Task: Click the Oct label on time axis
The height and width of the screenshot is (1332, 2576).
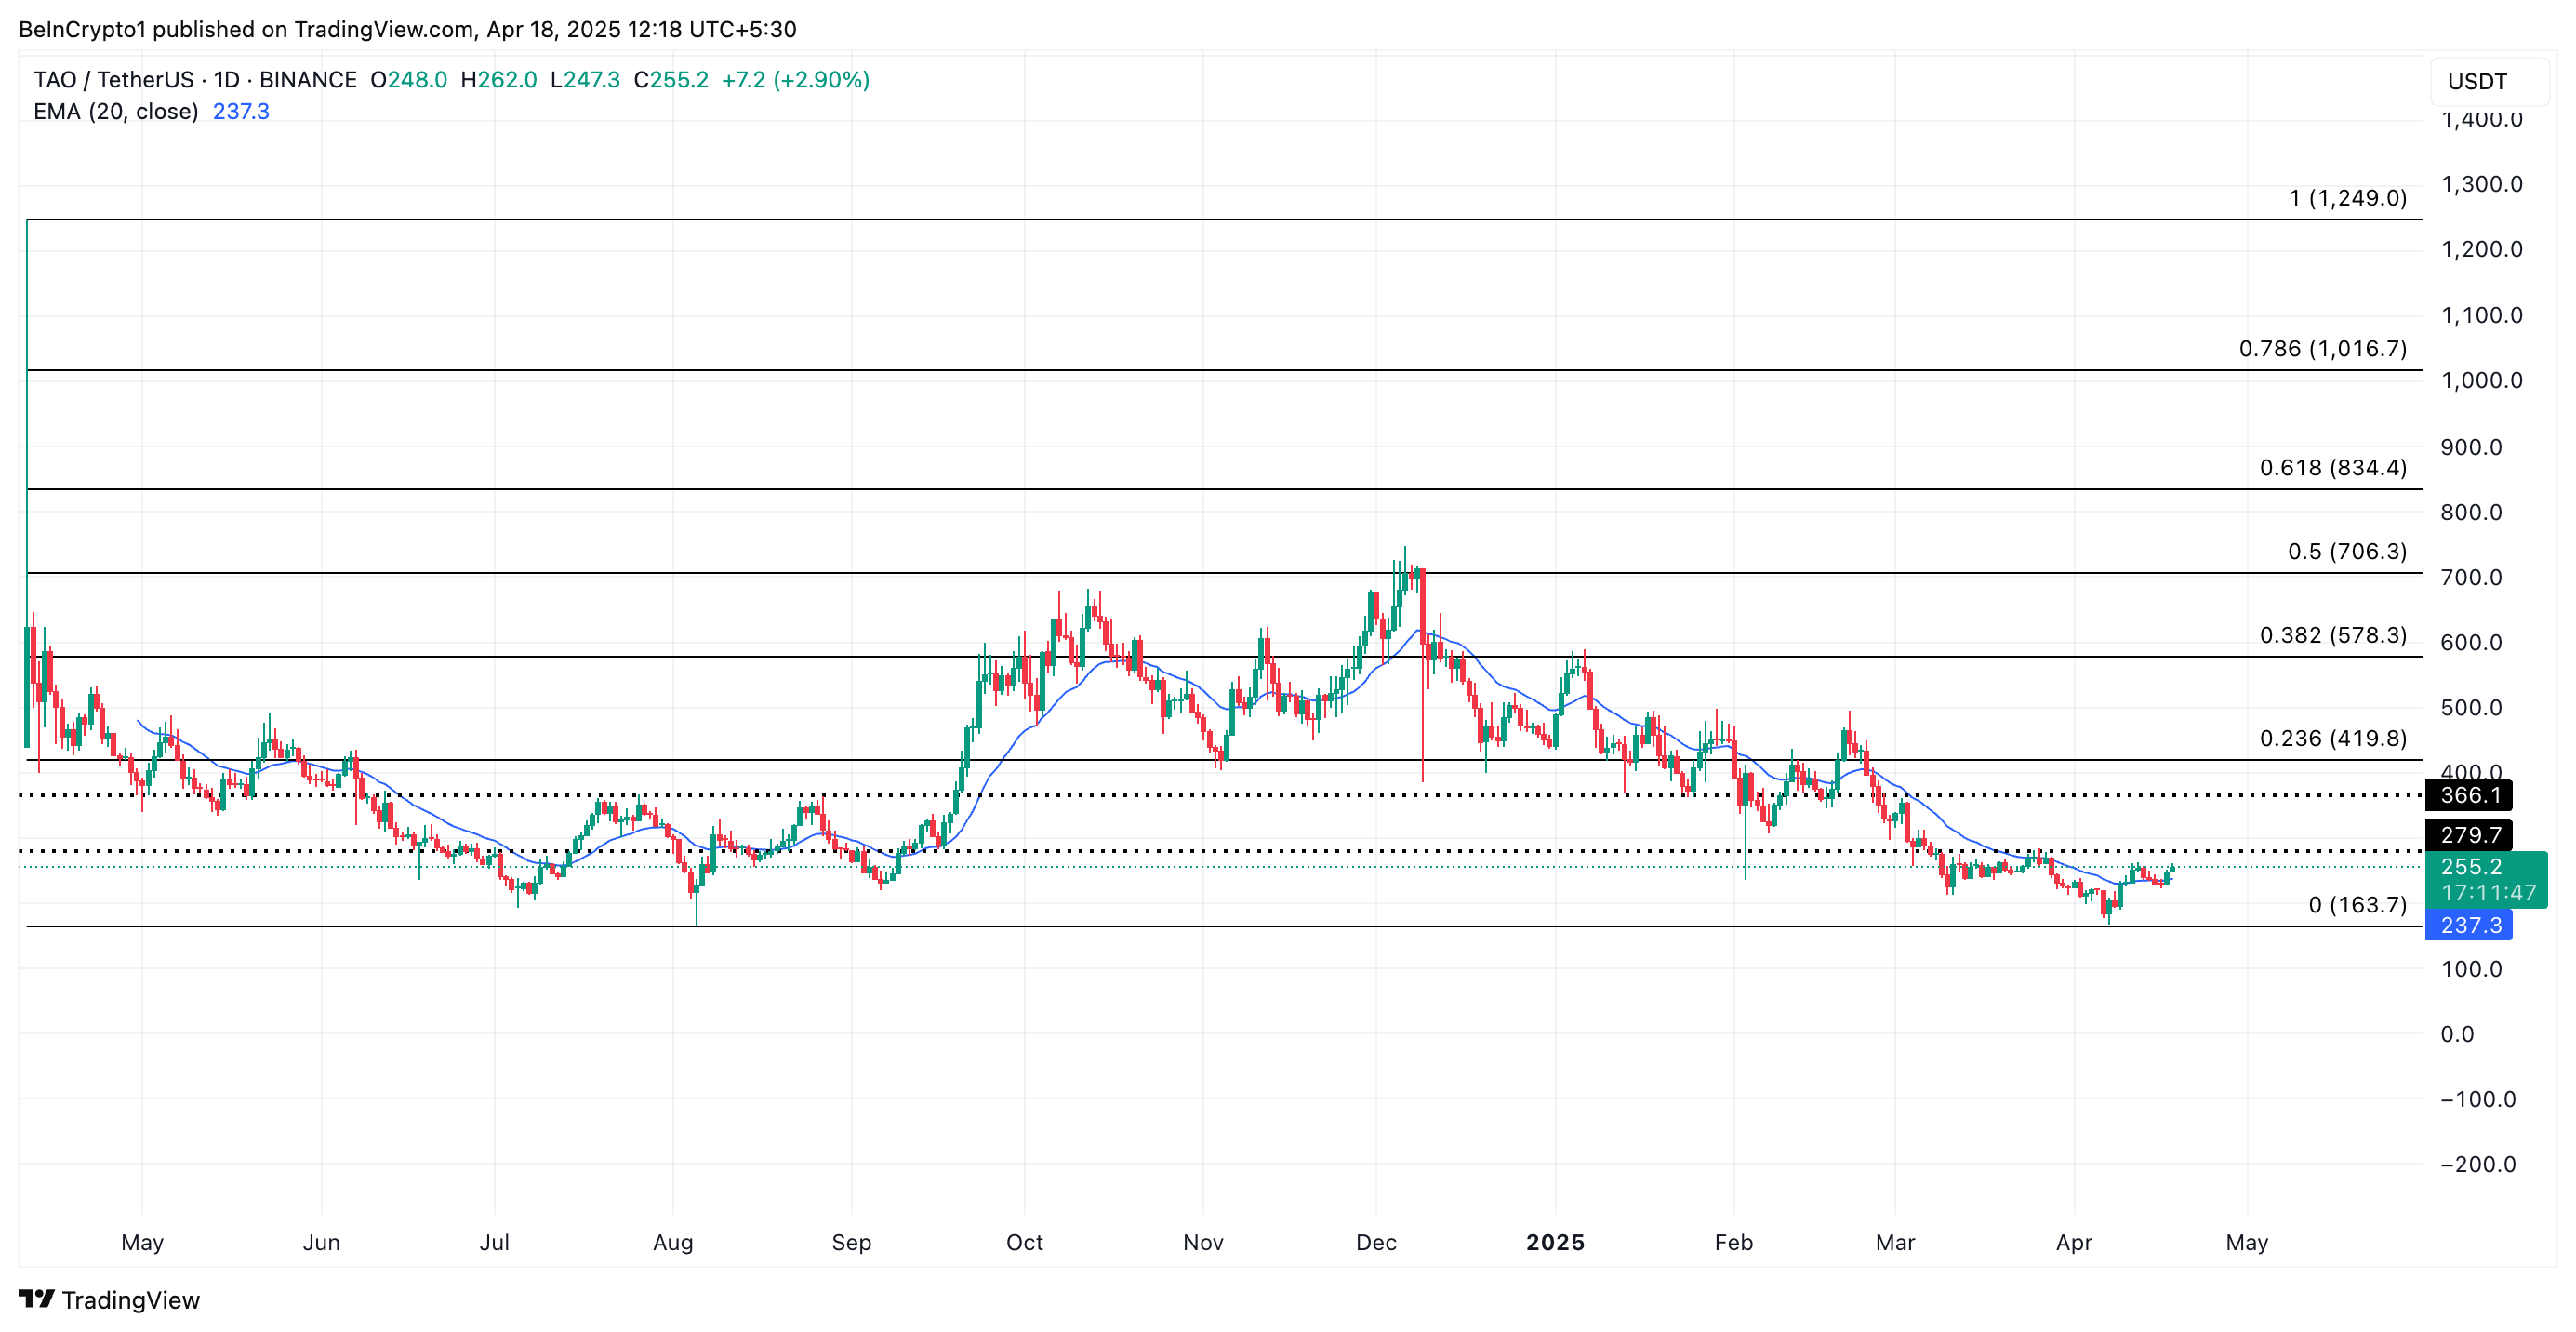Action: [1024, 1242]
